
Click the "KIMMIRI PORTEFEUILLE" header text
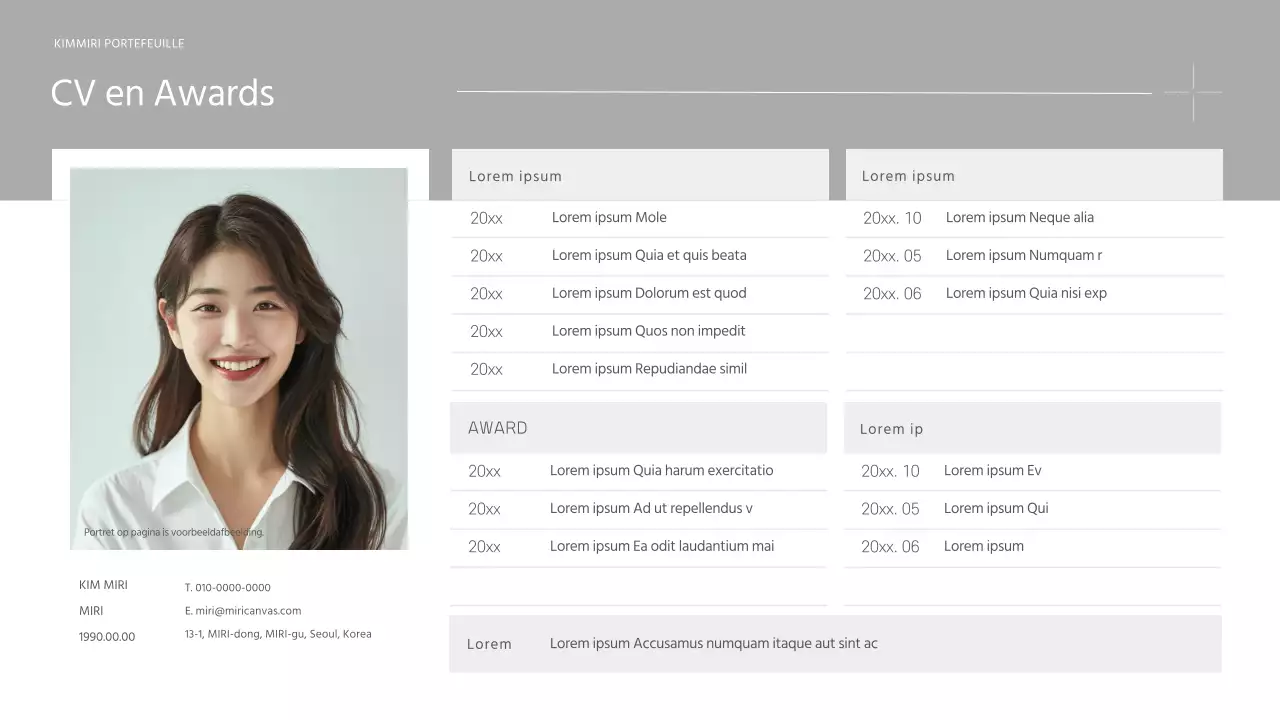click(x=119, y=43)
